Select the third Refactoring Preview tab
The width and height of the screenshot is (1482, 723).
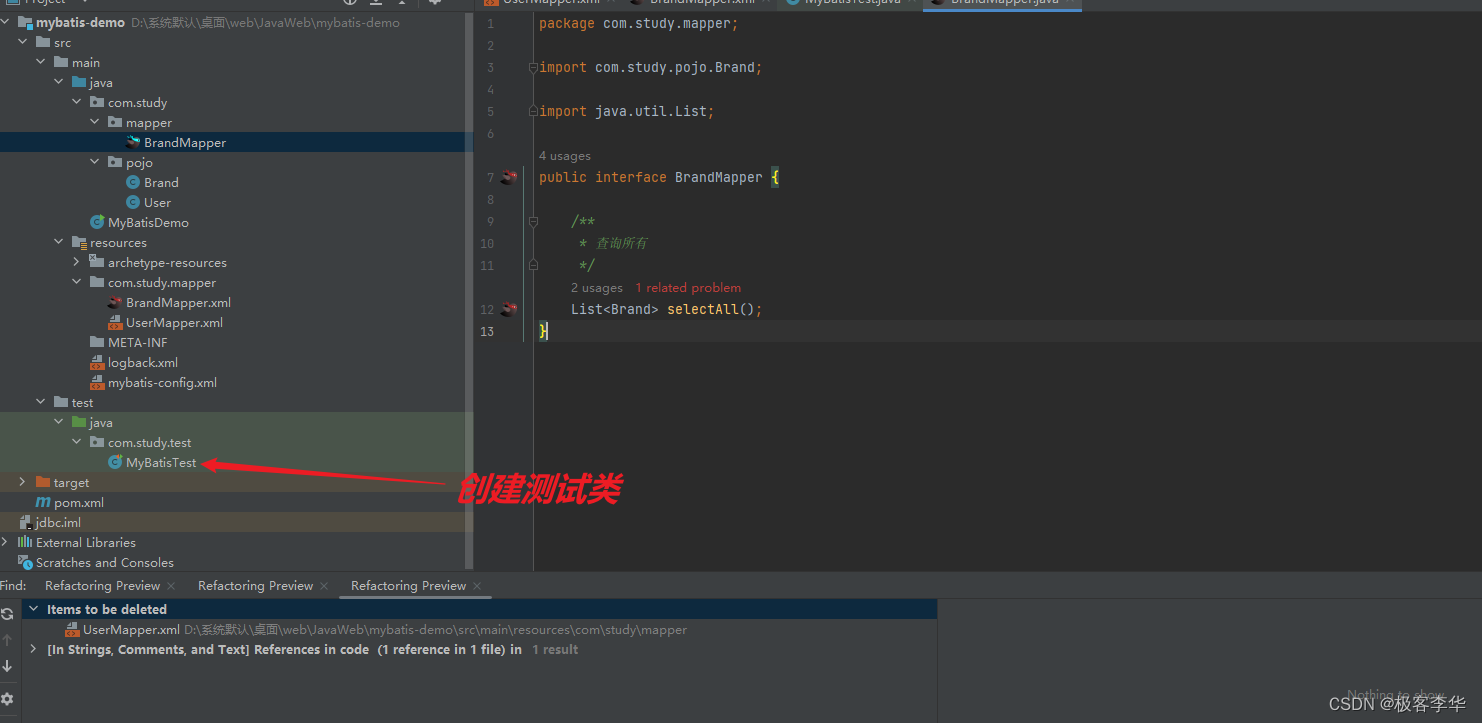[x=408, y=586]
